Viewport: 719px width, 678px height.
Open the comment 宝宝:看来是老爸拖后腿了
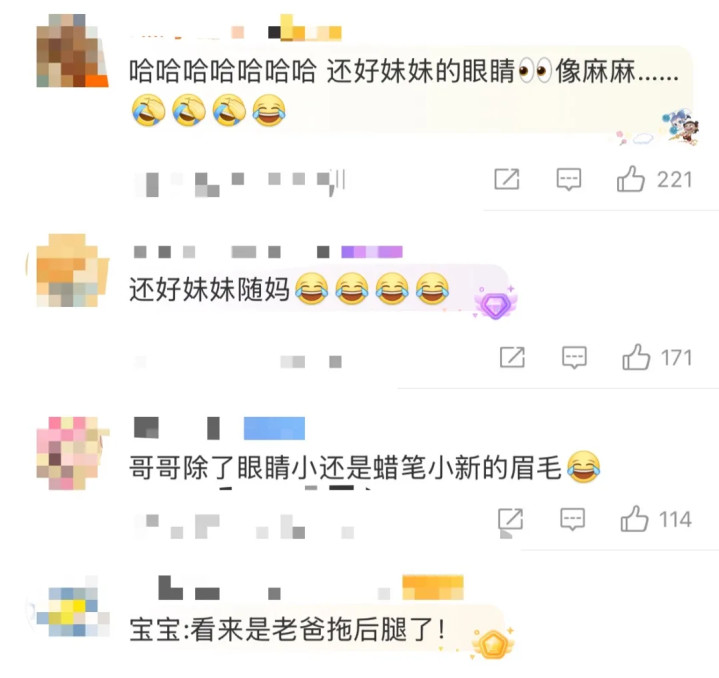(x=287, y=629)
